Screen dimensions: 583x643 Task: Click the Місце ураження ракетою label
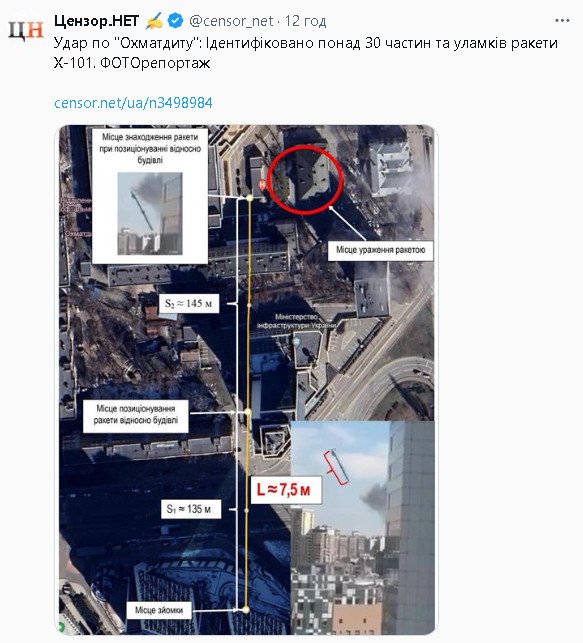tap(380, 250)
